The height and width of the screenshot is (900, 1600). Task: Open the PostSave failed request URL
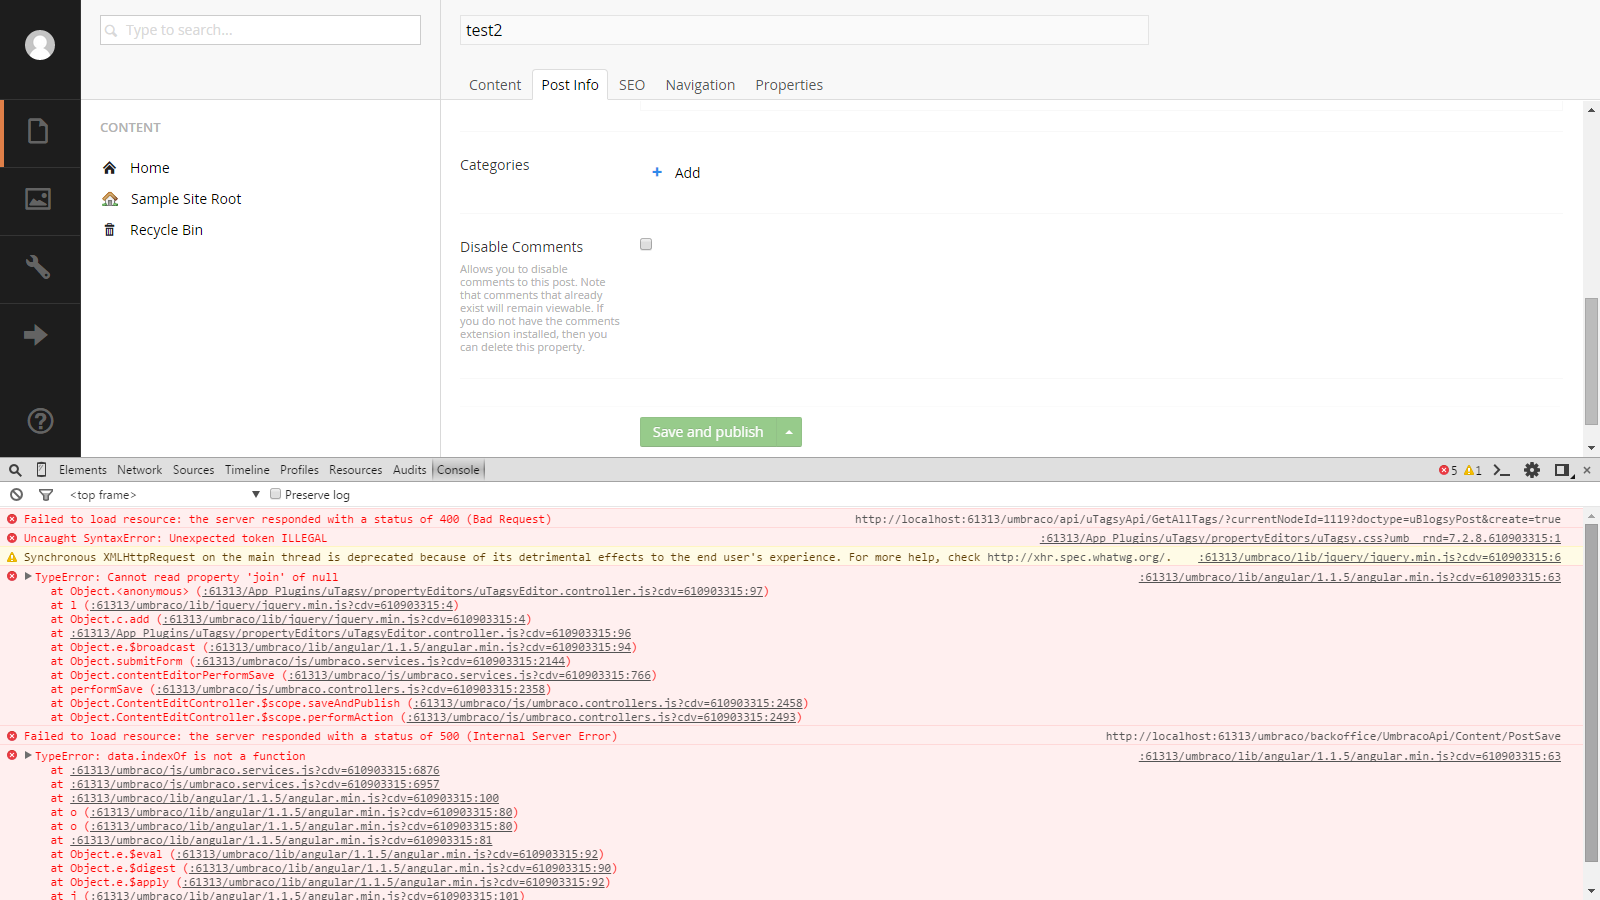point(1333,736)
